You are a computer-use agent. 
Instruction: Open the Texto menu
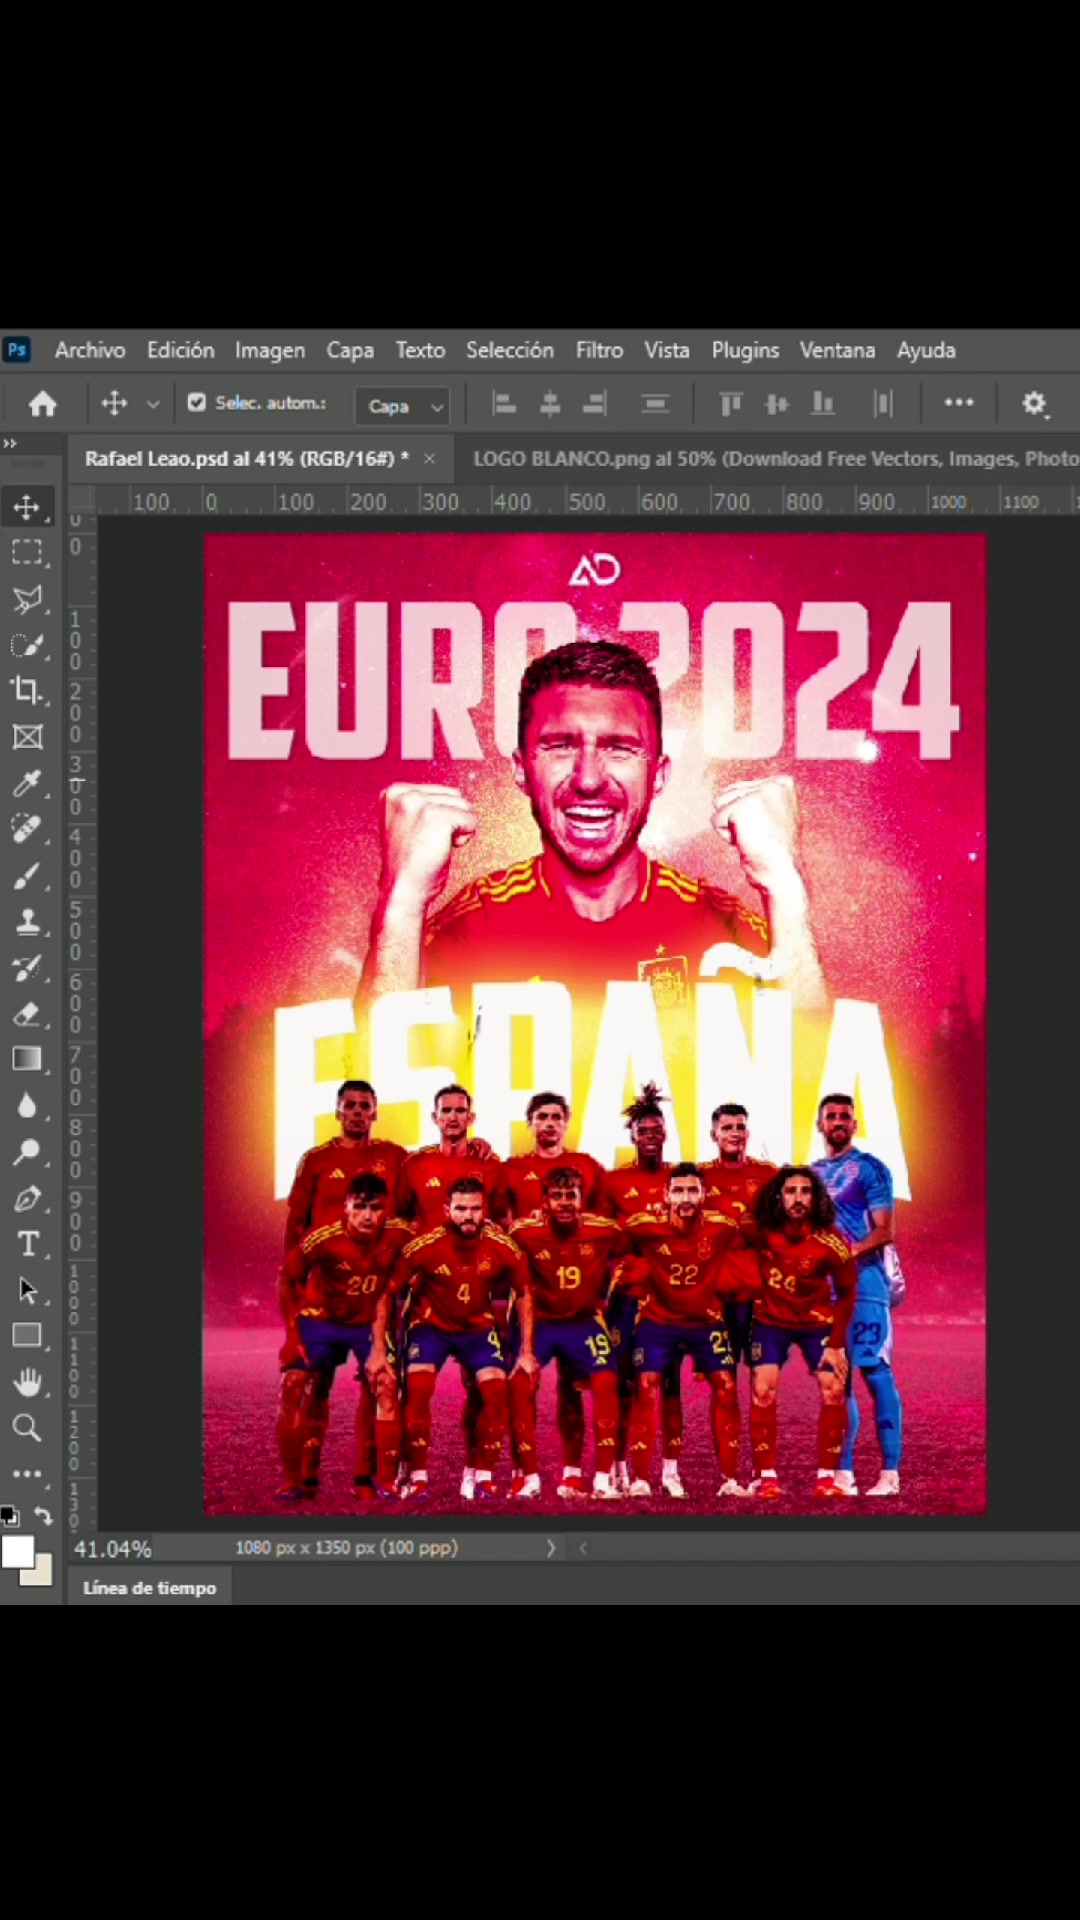[420, 350]
